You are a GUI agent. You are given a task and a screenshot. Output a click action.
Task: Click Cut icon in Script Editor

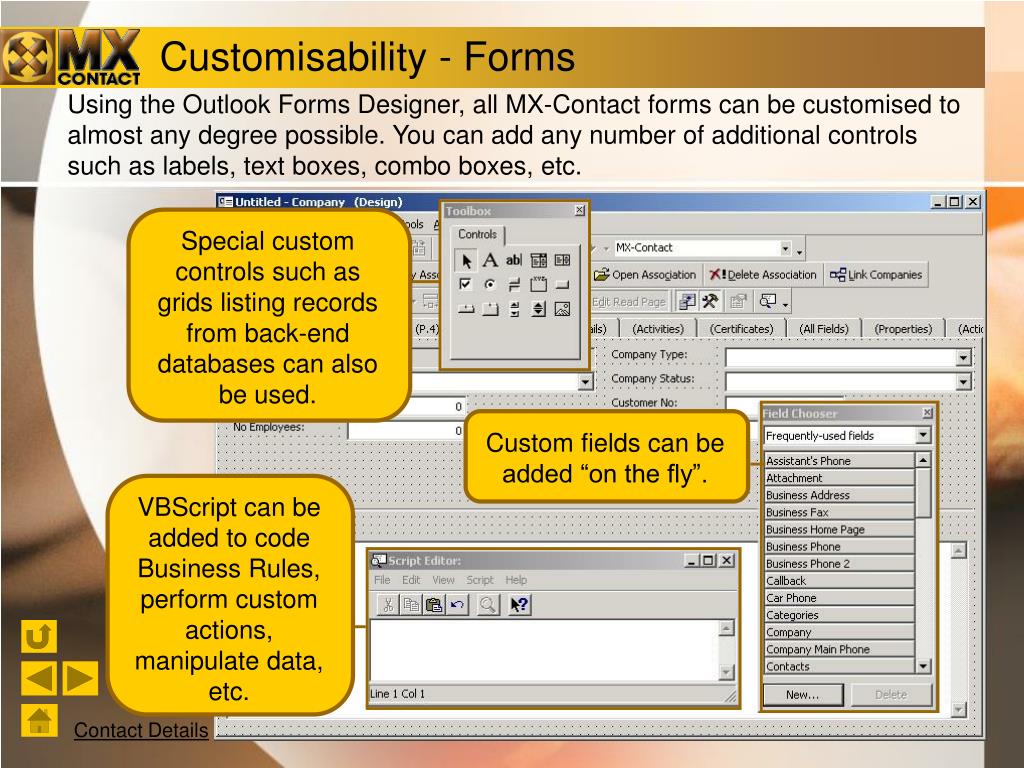click(x=388, y=605)
